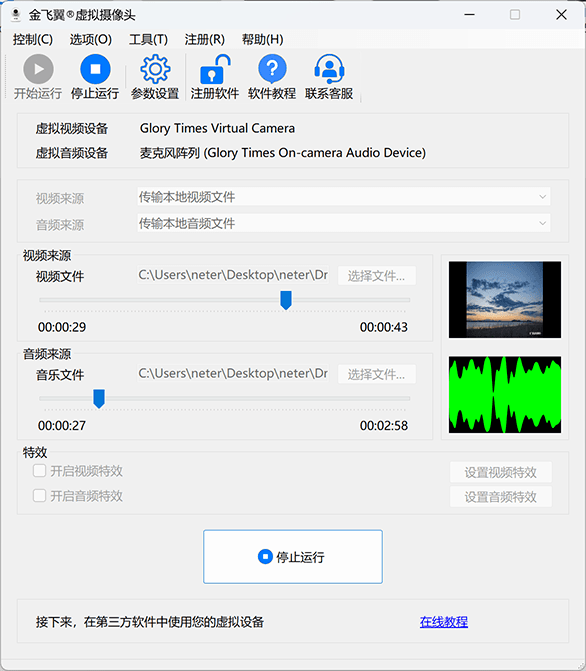Enable 开启视频特效 checkbox
Screen dimensions: 586x671
(39, 471)
